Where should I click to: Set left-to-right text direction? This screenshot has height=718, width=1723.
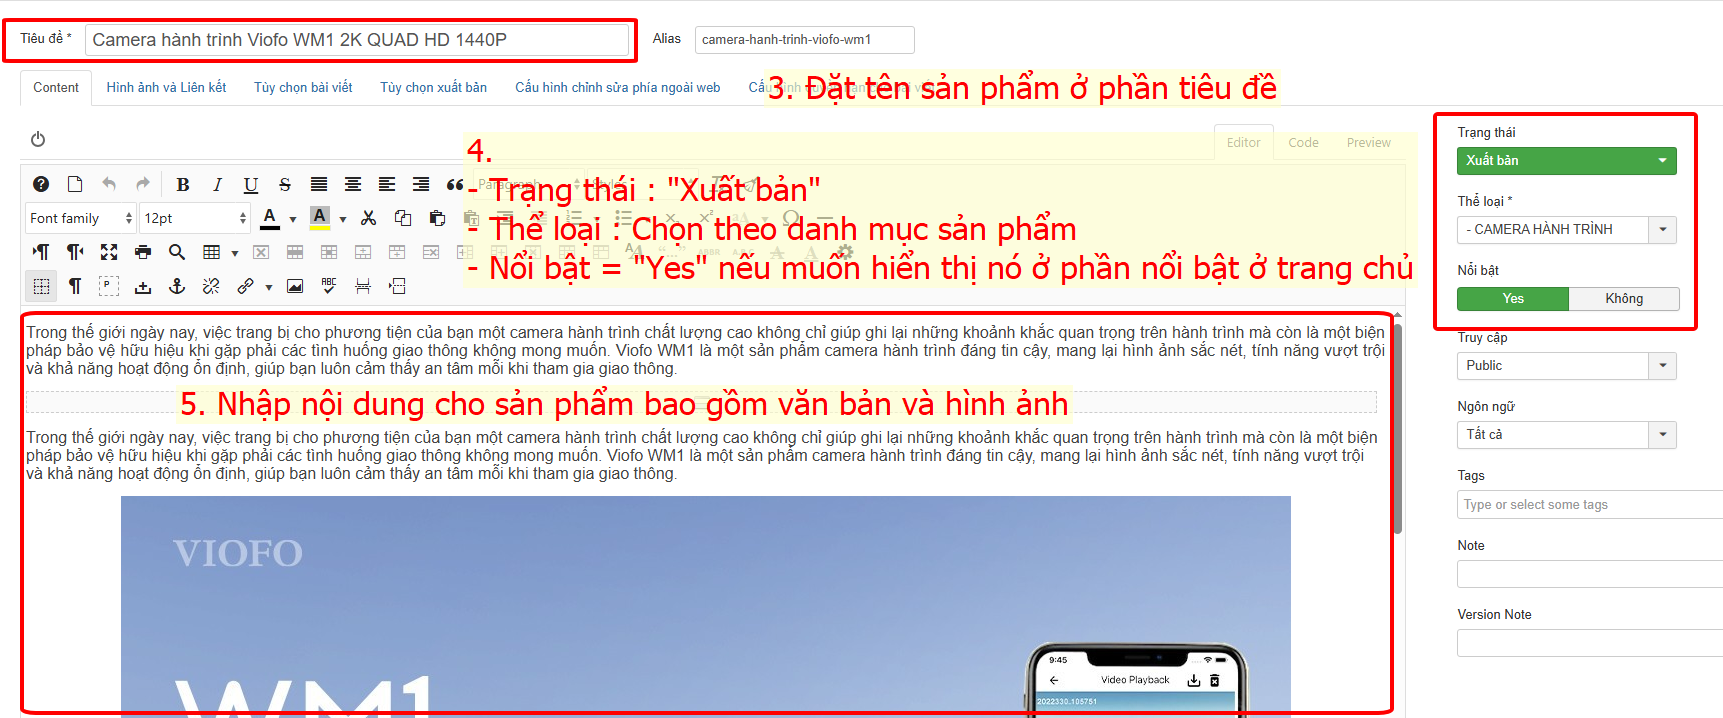41,252
